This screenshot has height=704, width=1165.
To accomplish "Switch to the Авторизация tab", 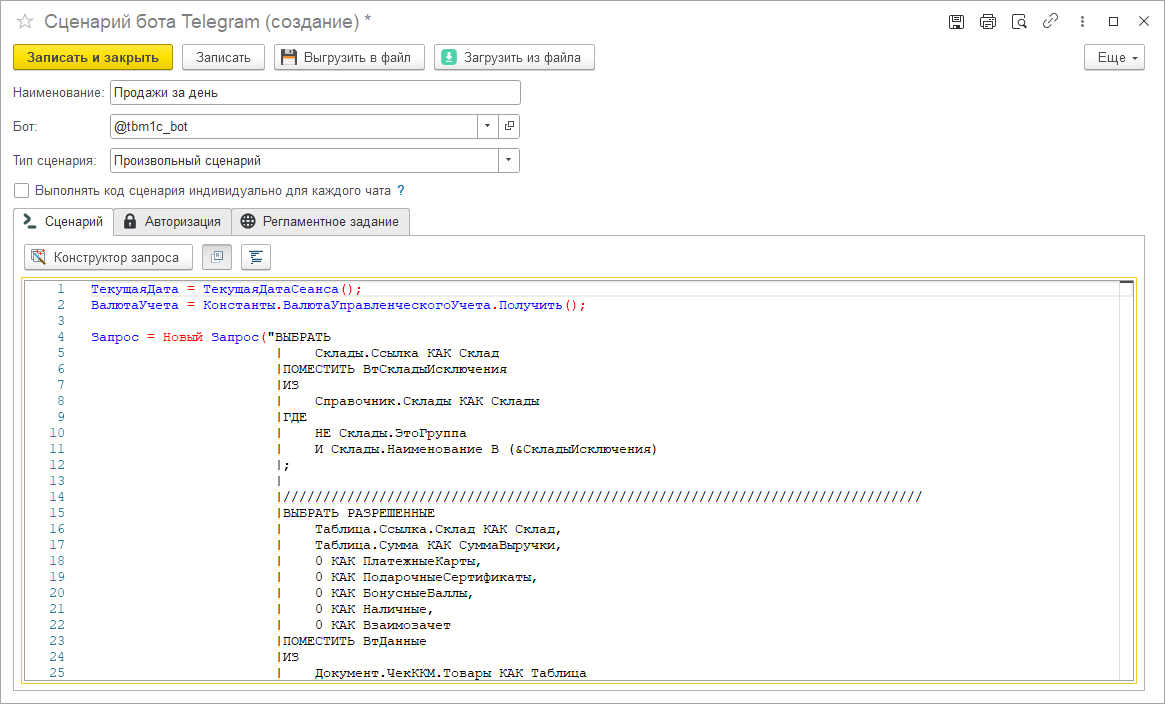I will (172, 221).
